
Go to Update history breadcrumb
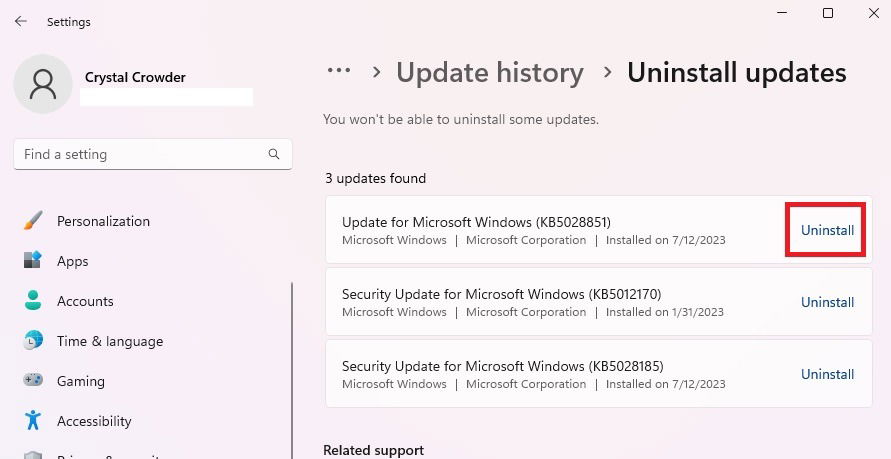pyautogui.click(x=490, y=73)
